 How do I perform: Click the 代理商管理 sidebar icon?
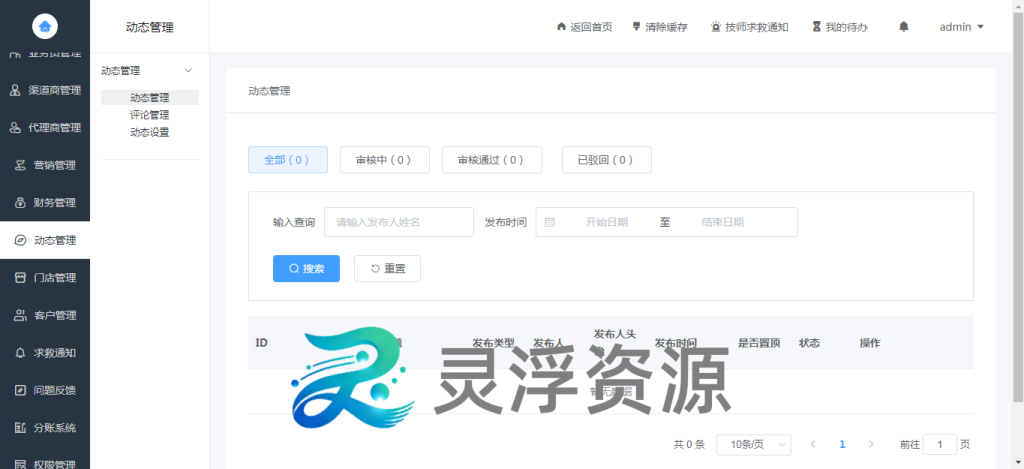pyautogui.click(x=15, y=128)
